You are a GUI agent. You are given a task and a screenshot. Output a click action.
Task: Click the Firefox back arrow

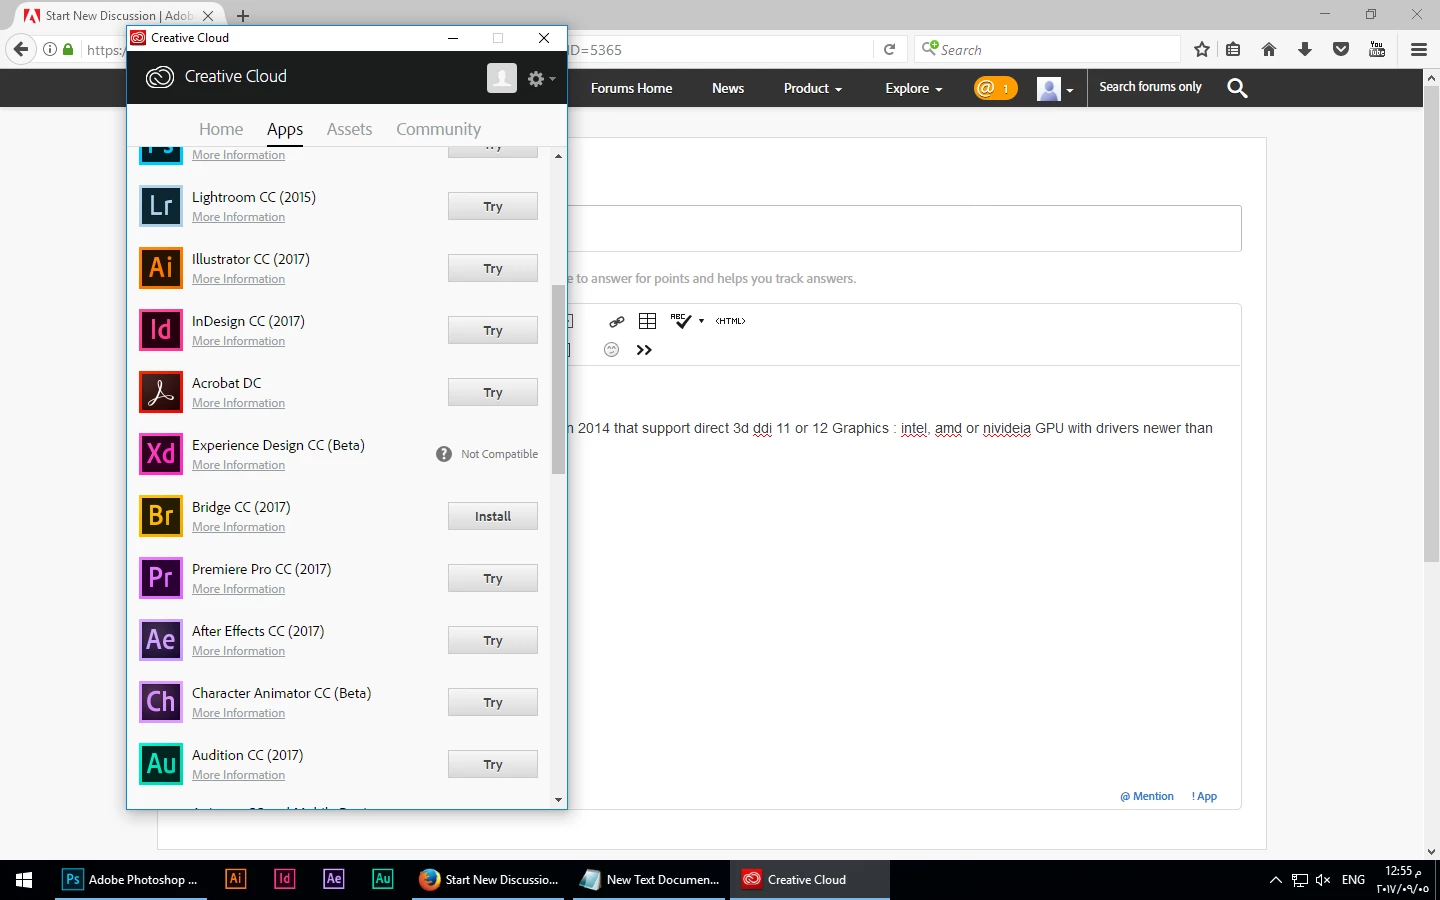[21, 49]
